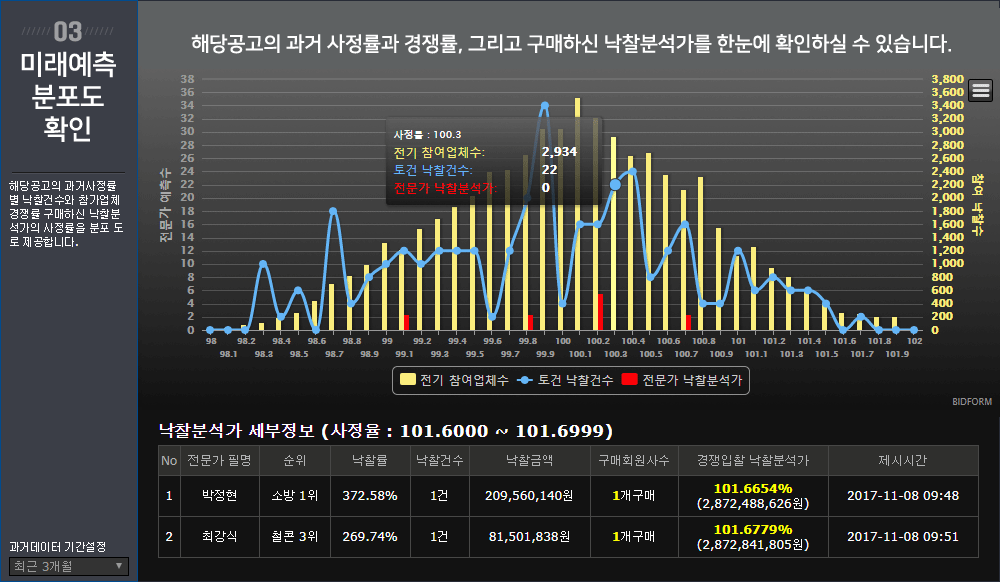
Task: Click 1개구매 in the 박정현 row
Action: click(634, 495)
